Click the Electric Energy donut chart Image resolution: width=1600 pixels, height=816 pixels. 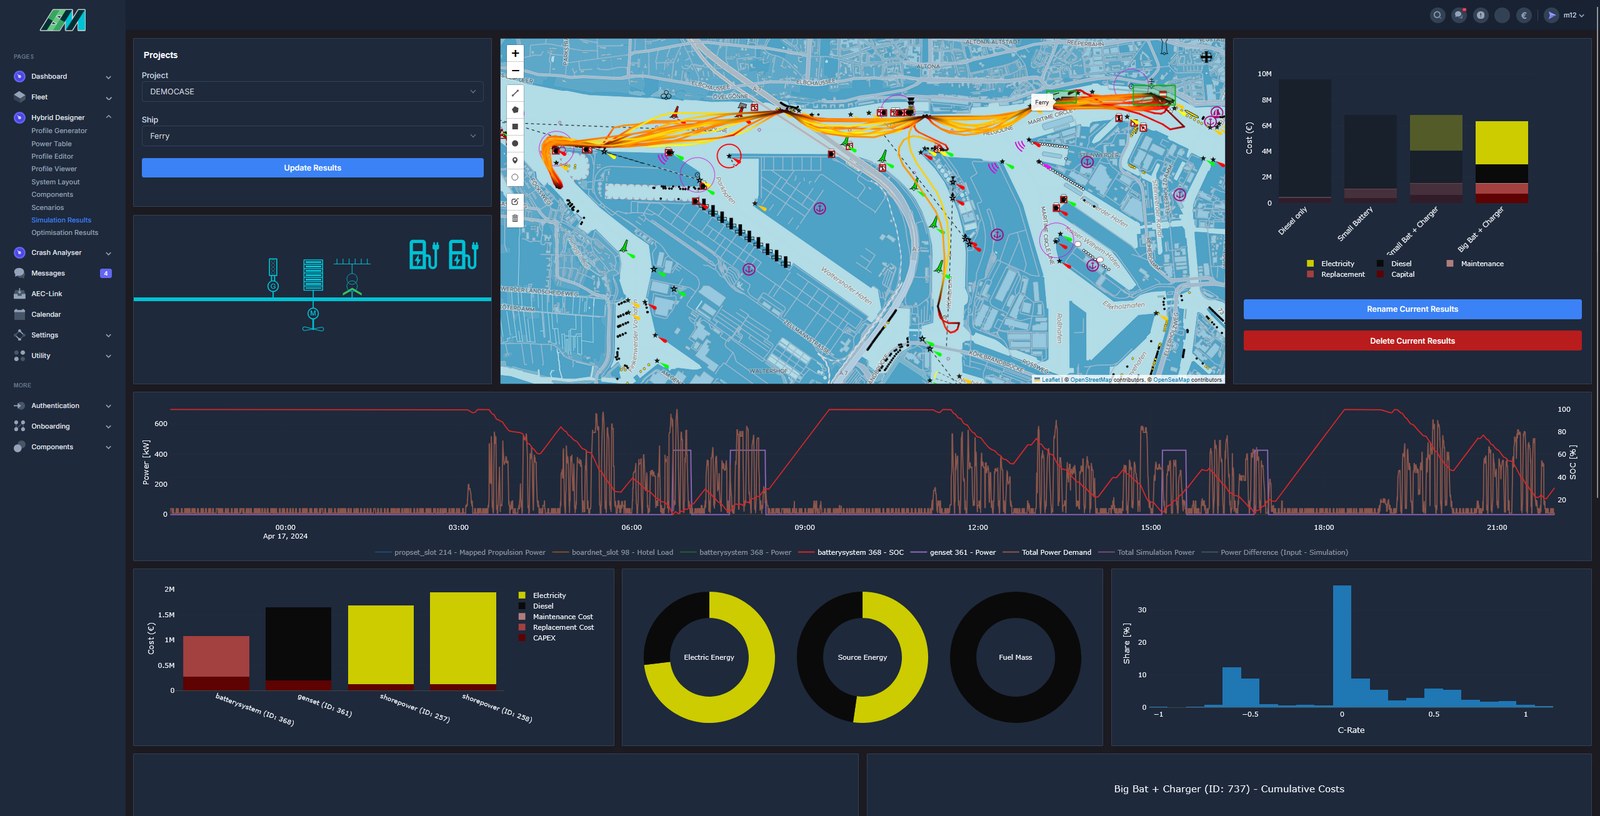709,657
